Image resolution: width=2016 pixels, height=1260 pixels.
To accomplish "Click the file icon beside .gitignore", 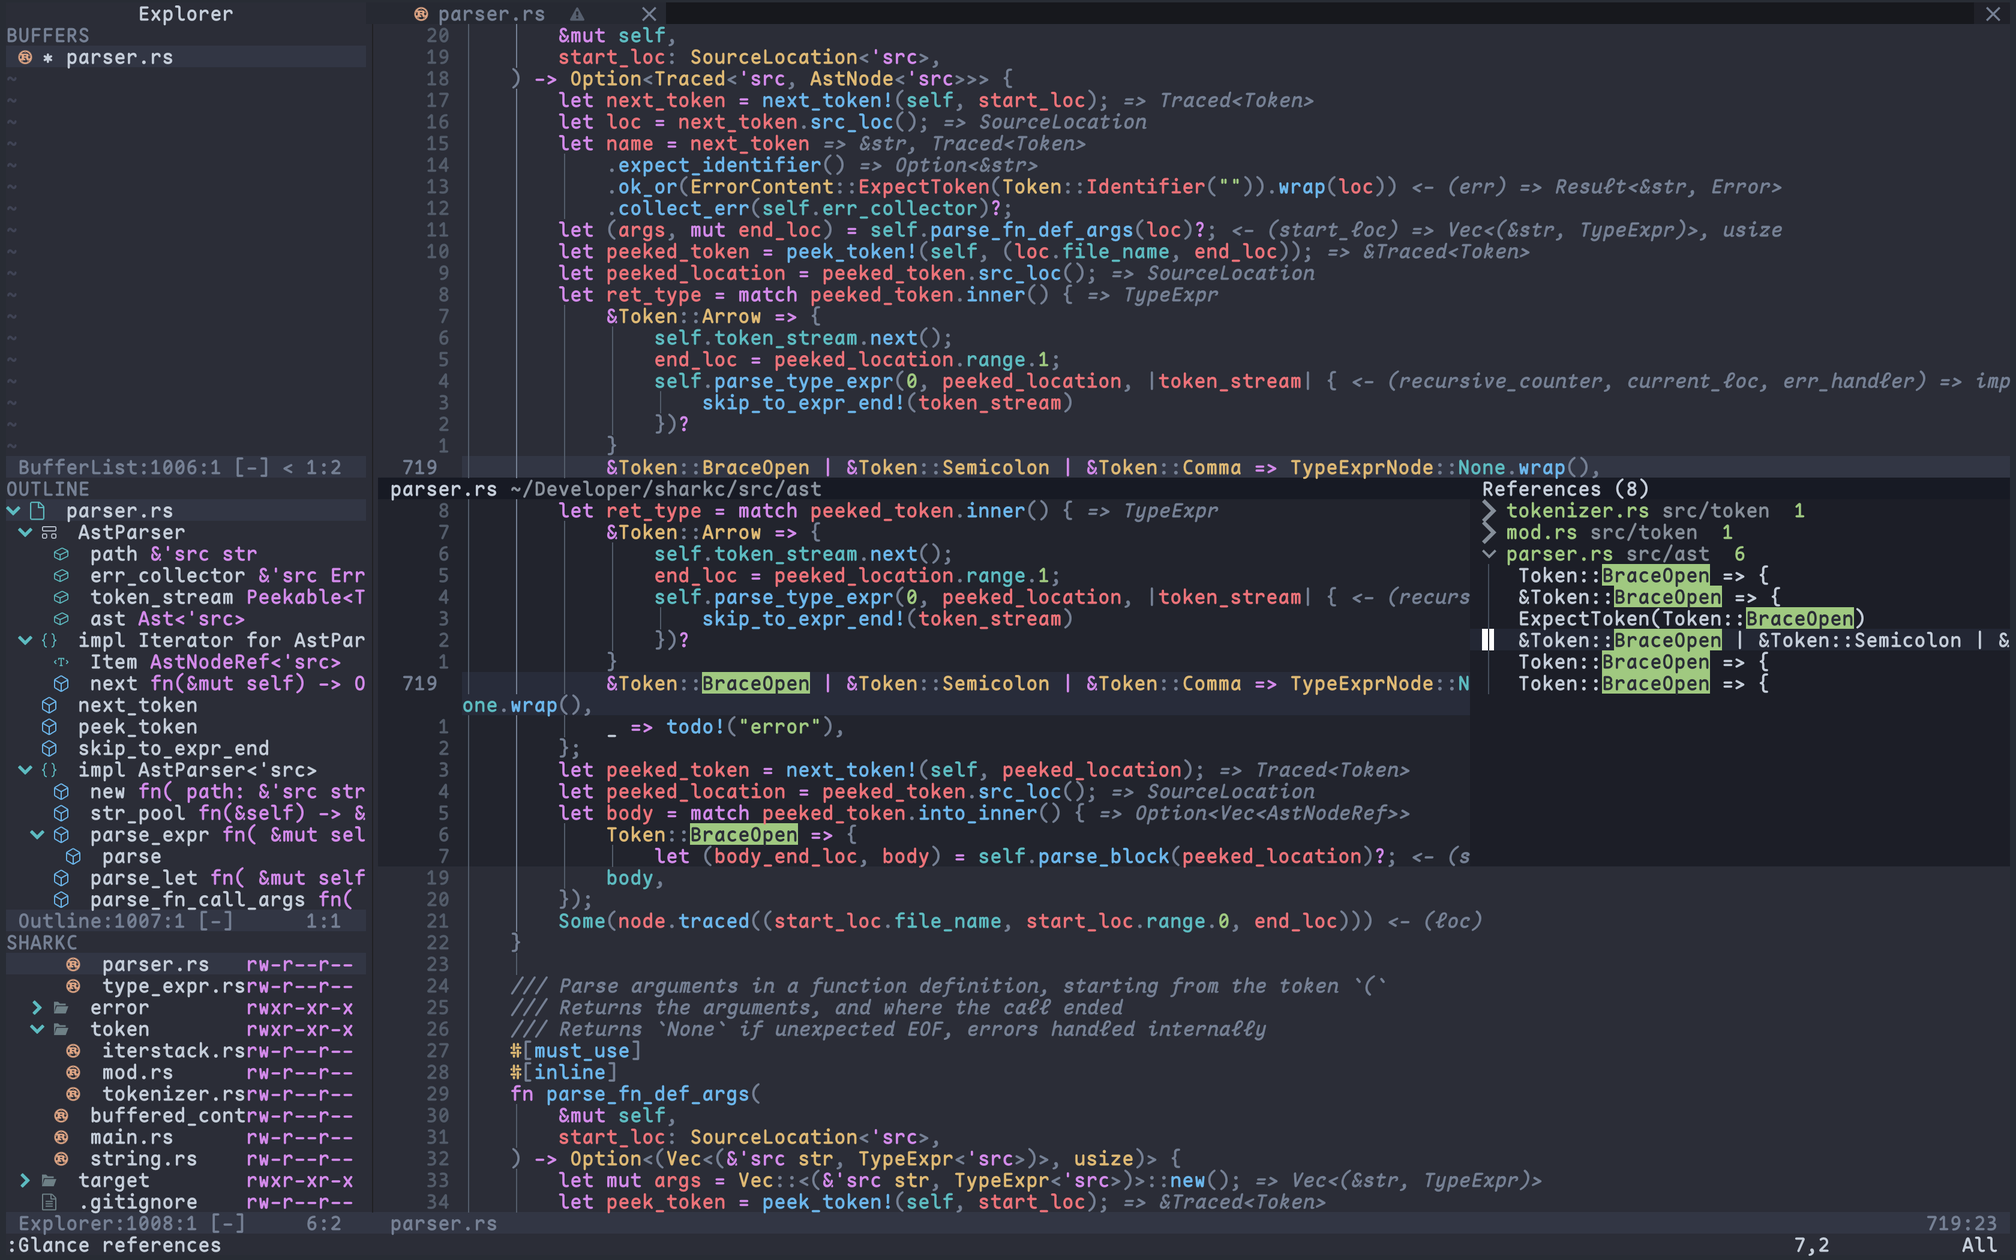I will coord(49,1202).
